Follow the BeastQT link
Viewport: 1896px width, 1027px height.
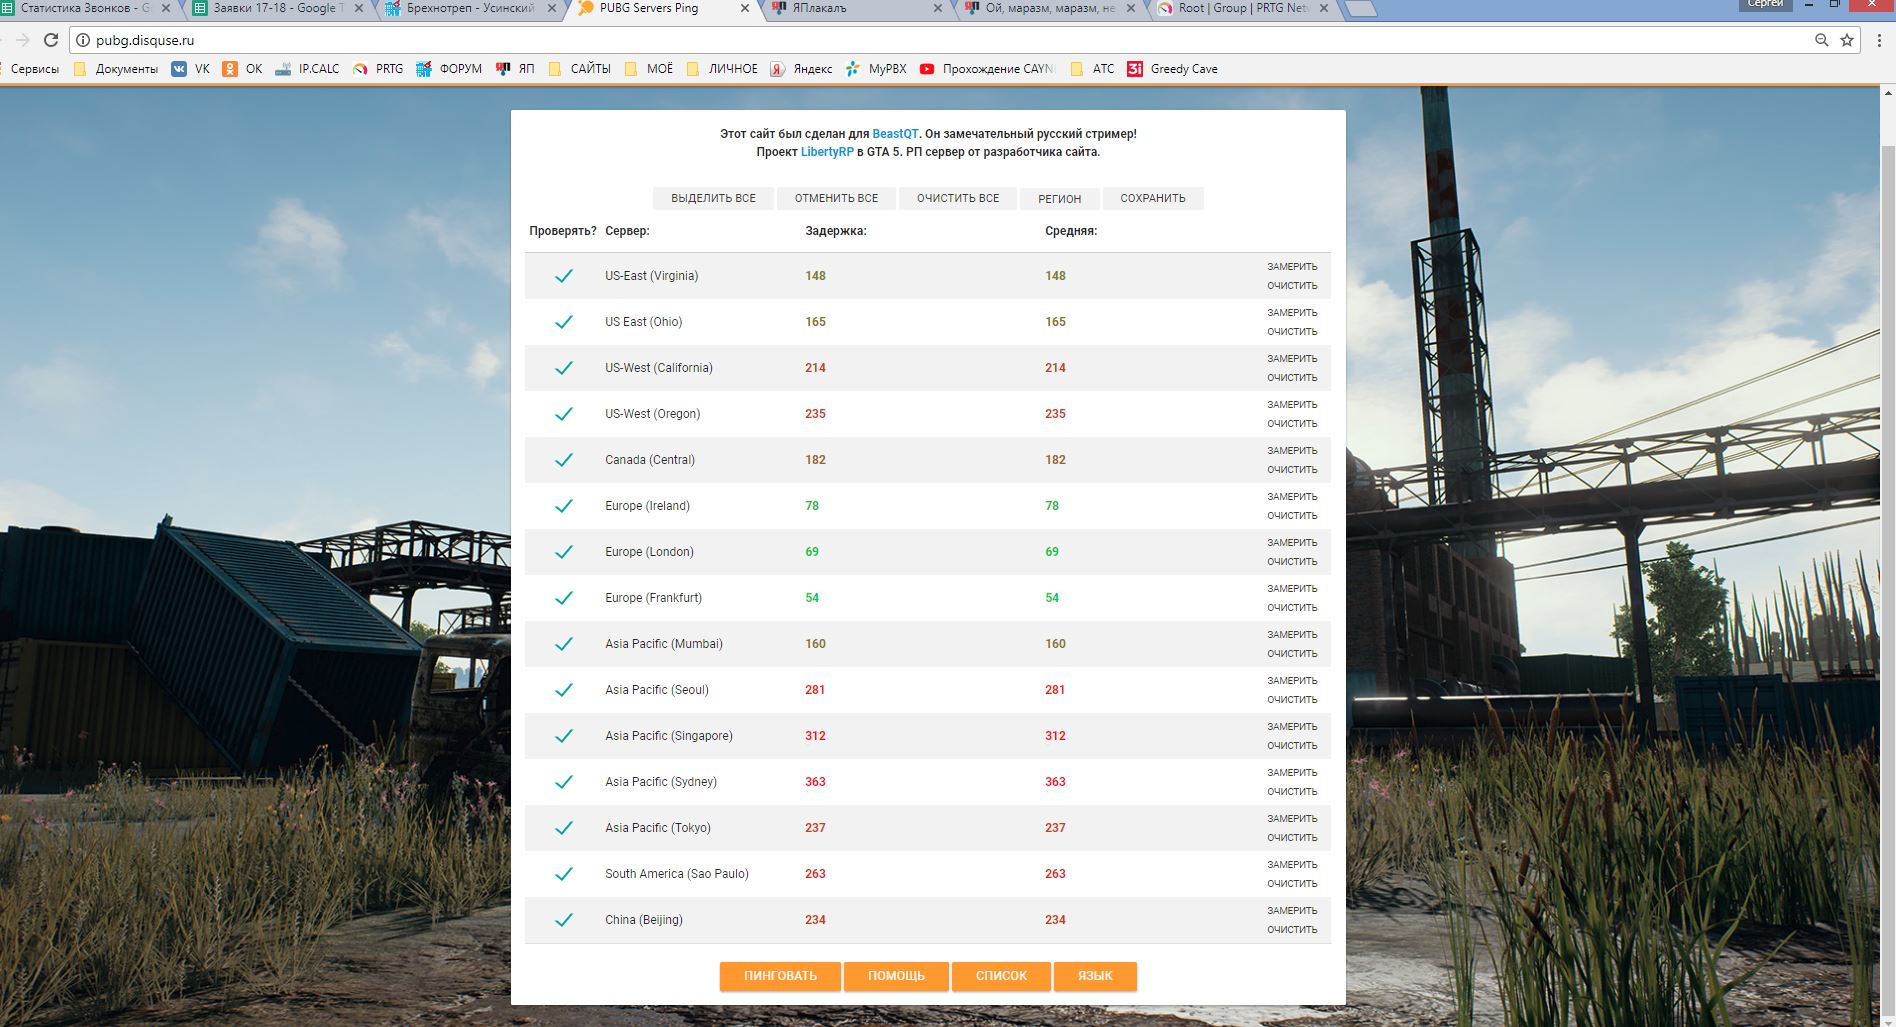pyautogui.click(x=895, y=134)
